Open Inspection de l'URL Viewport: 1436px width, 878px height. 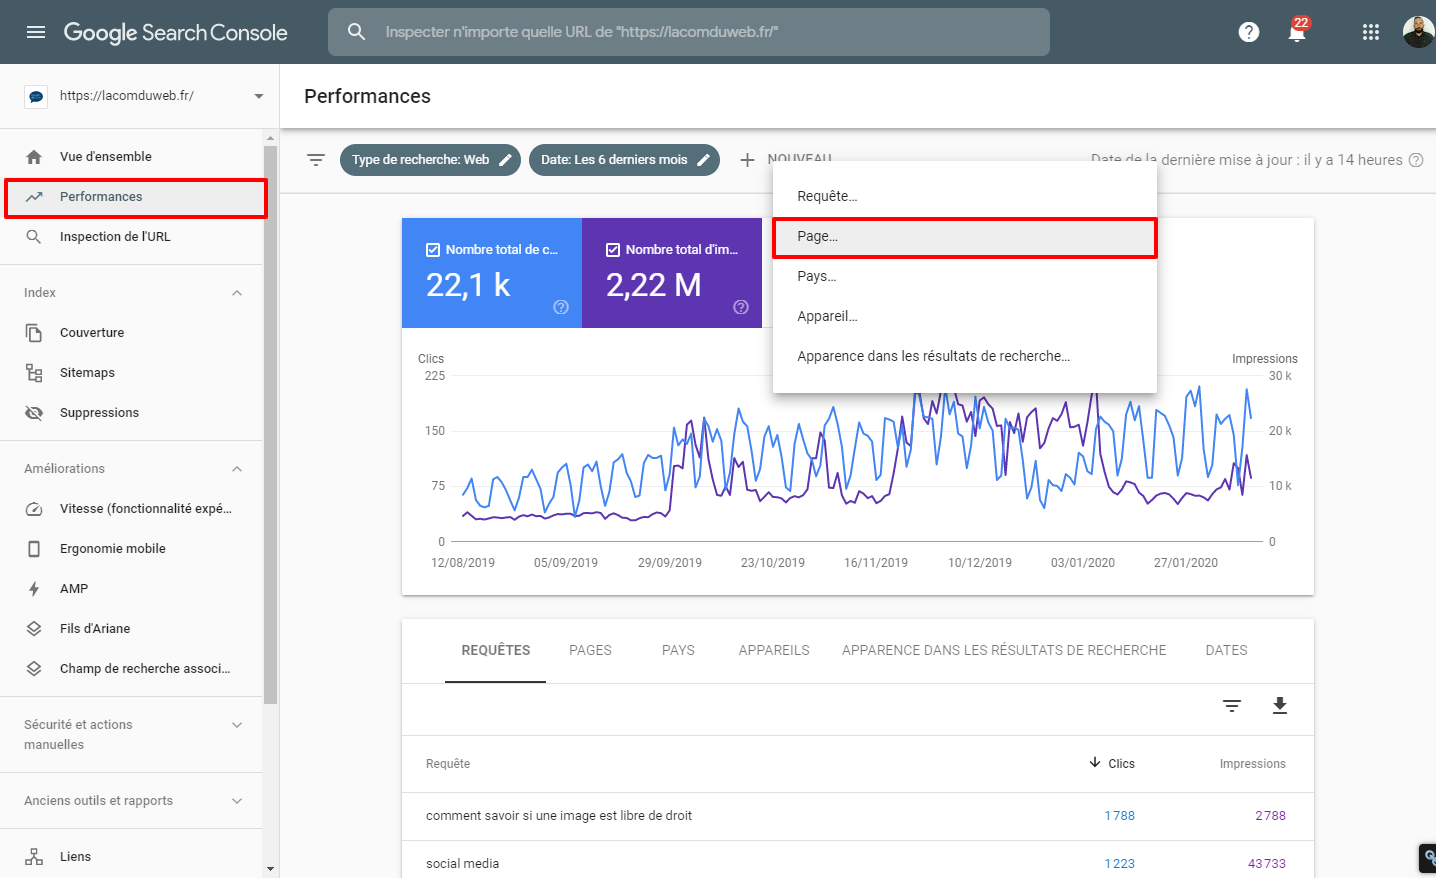pos(132,237)
